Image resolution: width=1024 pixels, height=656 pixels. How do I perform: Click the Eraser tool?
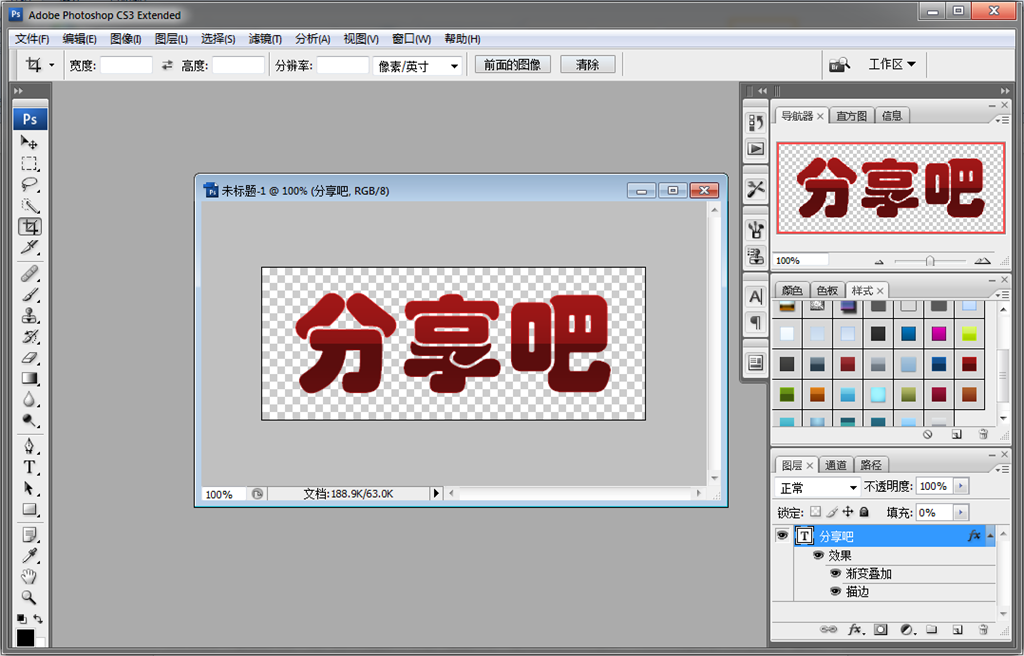coord(30,357)
